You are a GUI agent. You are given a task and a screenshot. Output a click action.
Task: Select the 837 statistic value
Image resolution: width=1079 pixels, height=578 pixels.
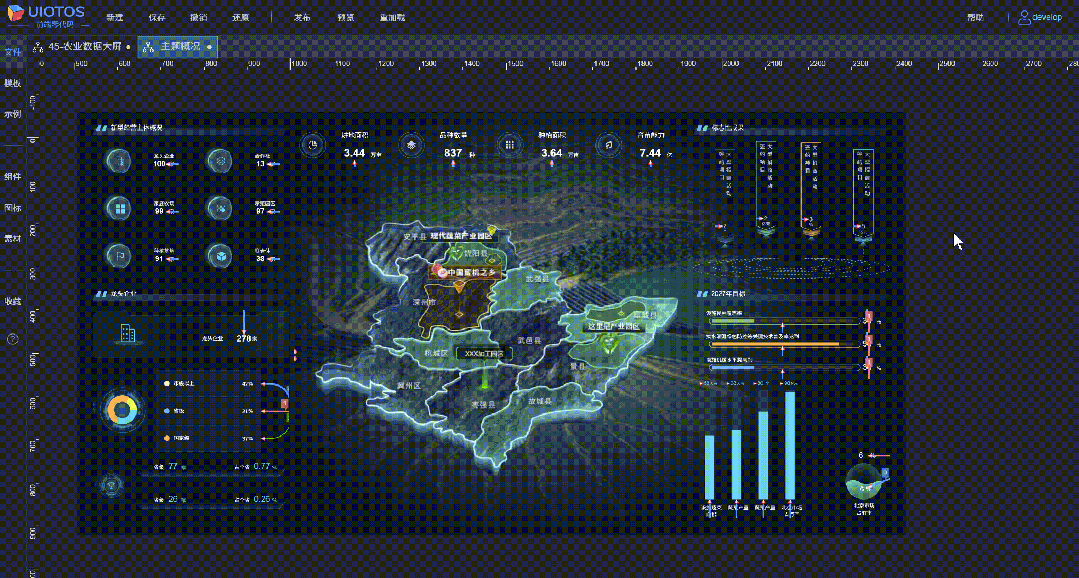453,153
